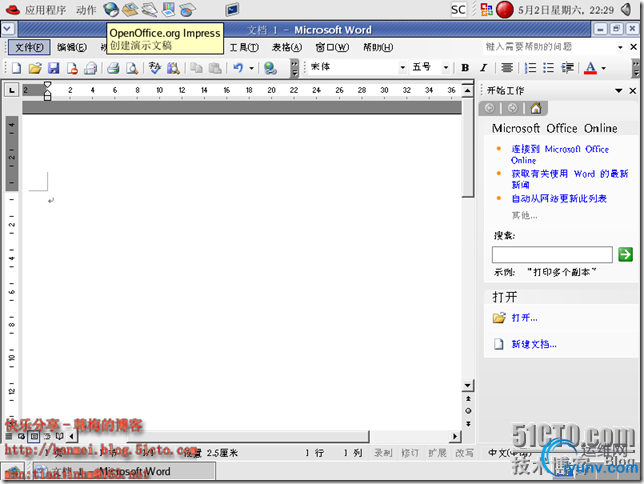The height and width of the screenshot is (484, 644).
Task: Expand the formatting toolbar options at far right
Action: tap(636, 68)
